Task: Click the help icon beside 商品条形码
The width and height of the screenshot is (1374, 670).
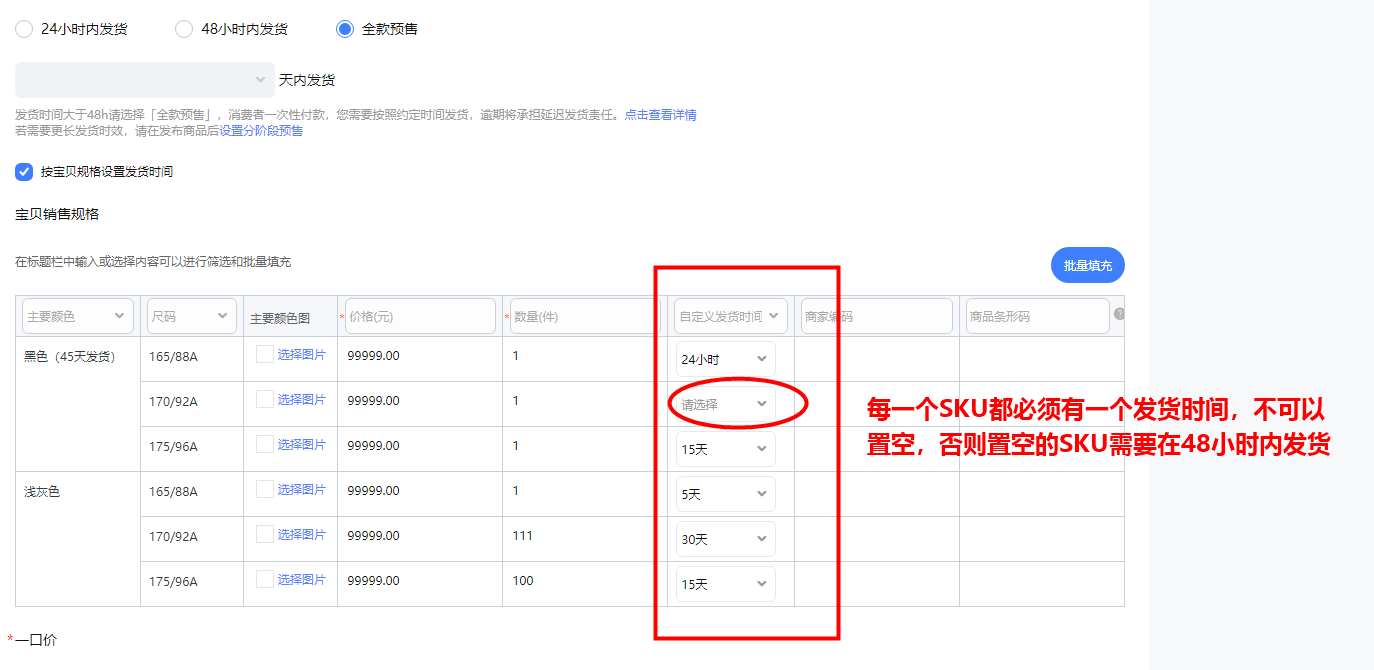Action: click(x=1120, y=314)
